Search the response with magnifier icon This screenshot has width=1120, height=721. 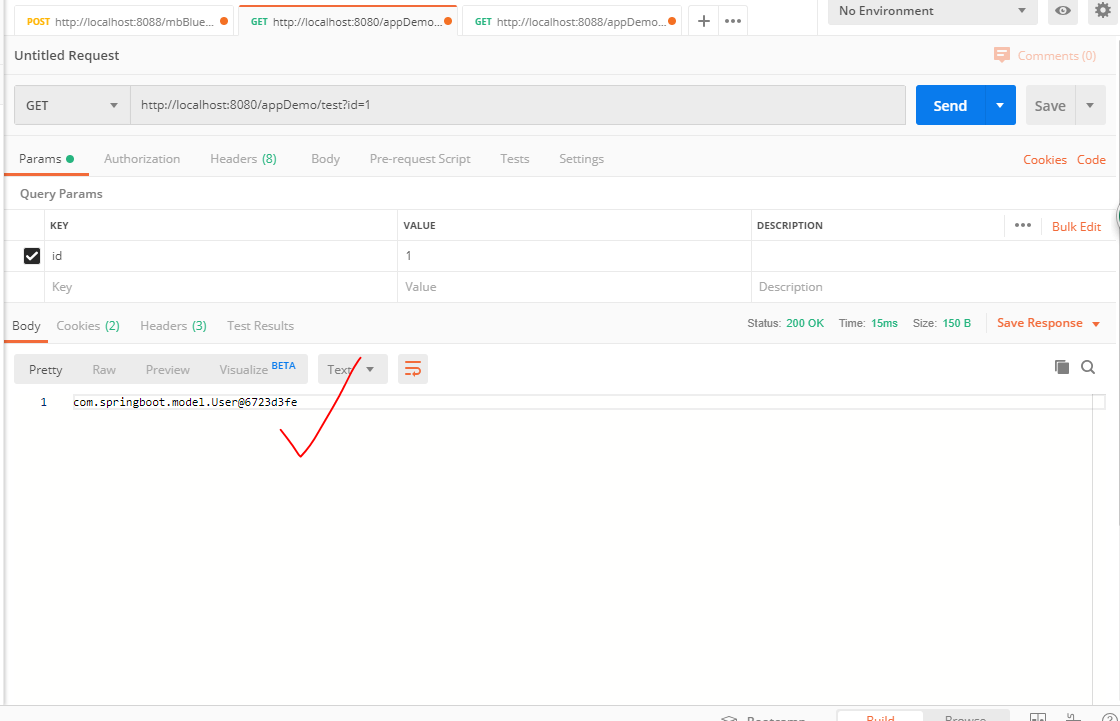[1088, 367]
